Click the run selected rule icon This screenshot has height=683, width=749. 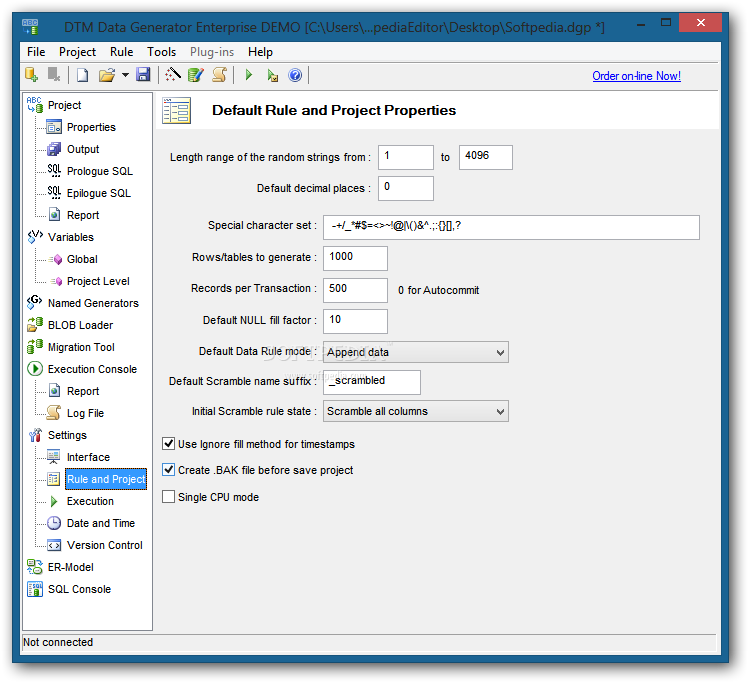[272, 75]
